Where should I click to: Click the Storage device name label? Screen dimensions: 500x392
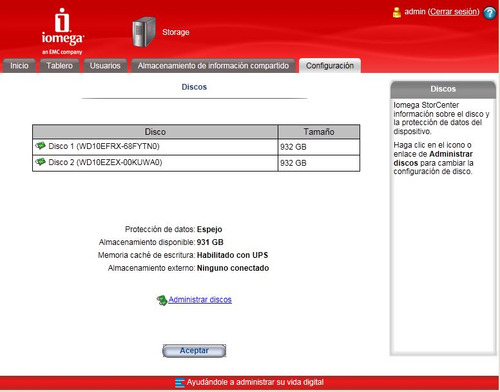coord(176,32)
